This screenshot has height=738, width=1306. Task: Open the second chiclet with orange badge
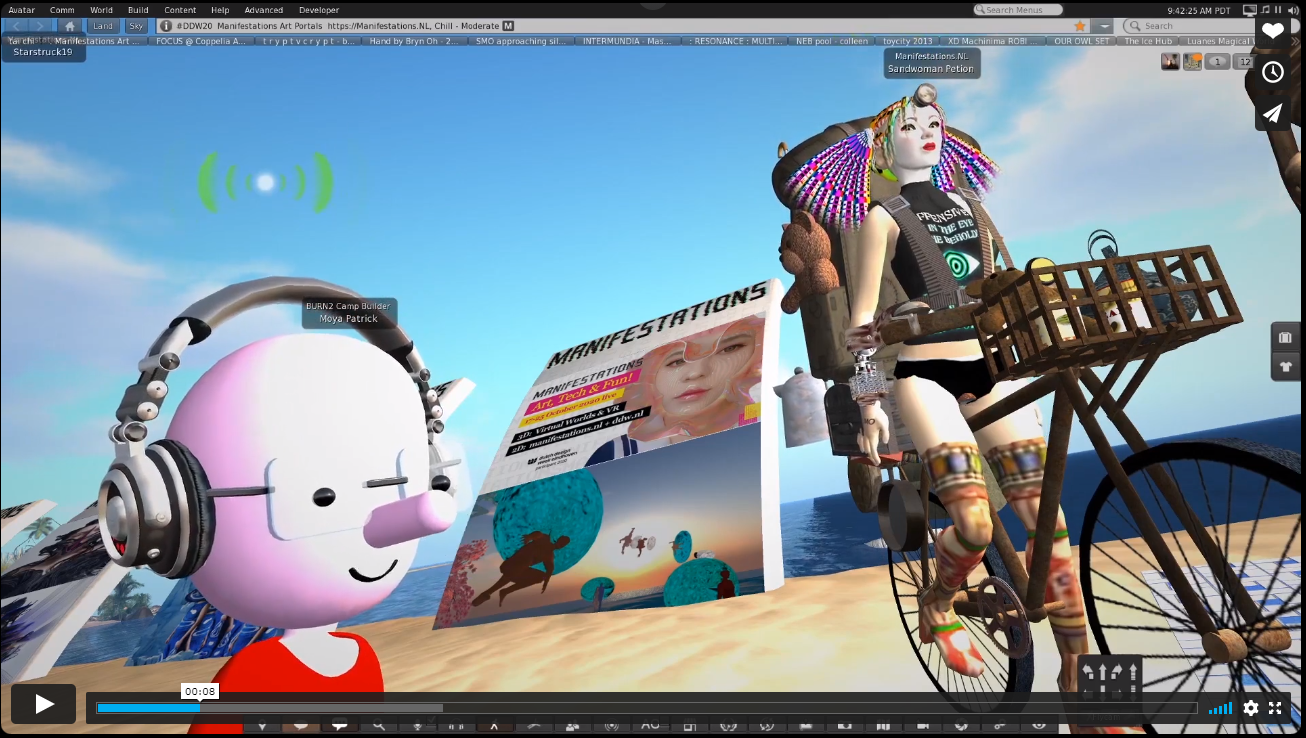point(1192,62)
